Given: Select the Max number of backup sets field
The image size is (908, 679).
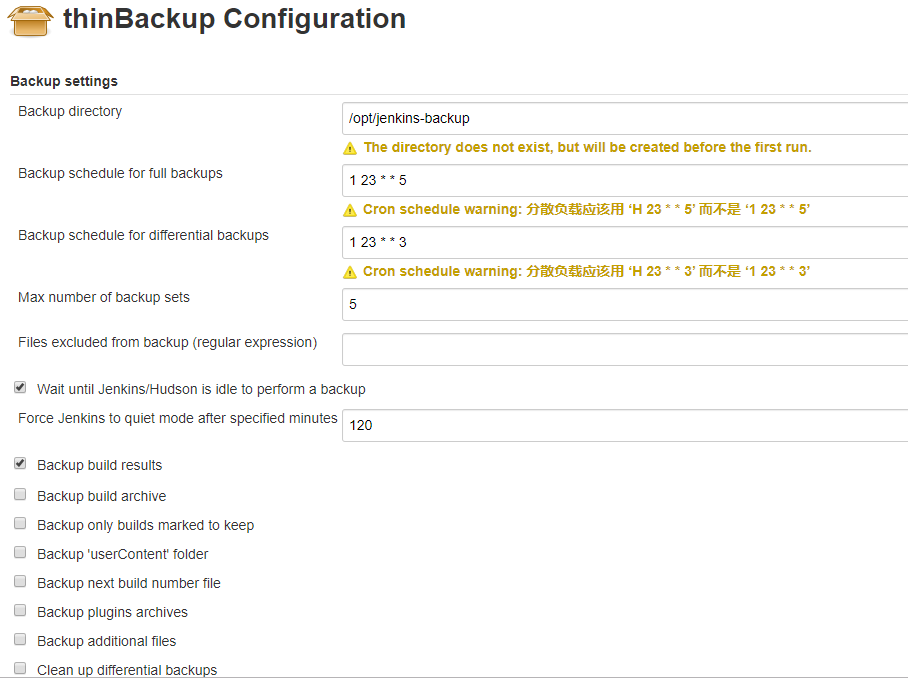Looking at the screenshot, I should pos(624,304).
